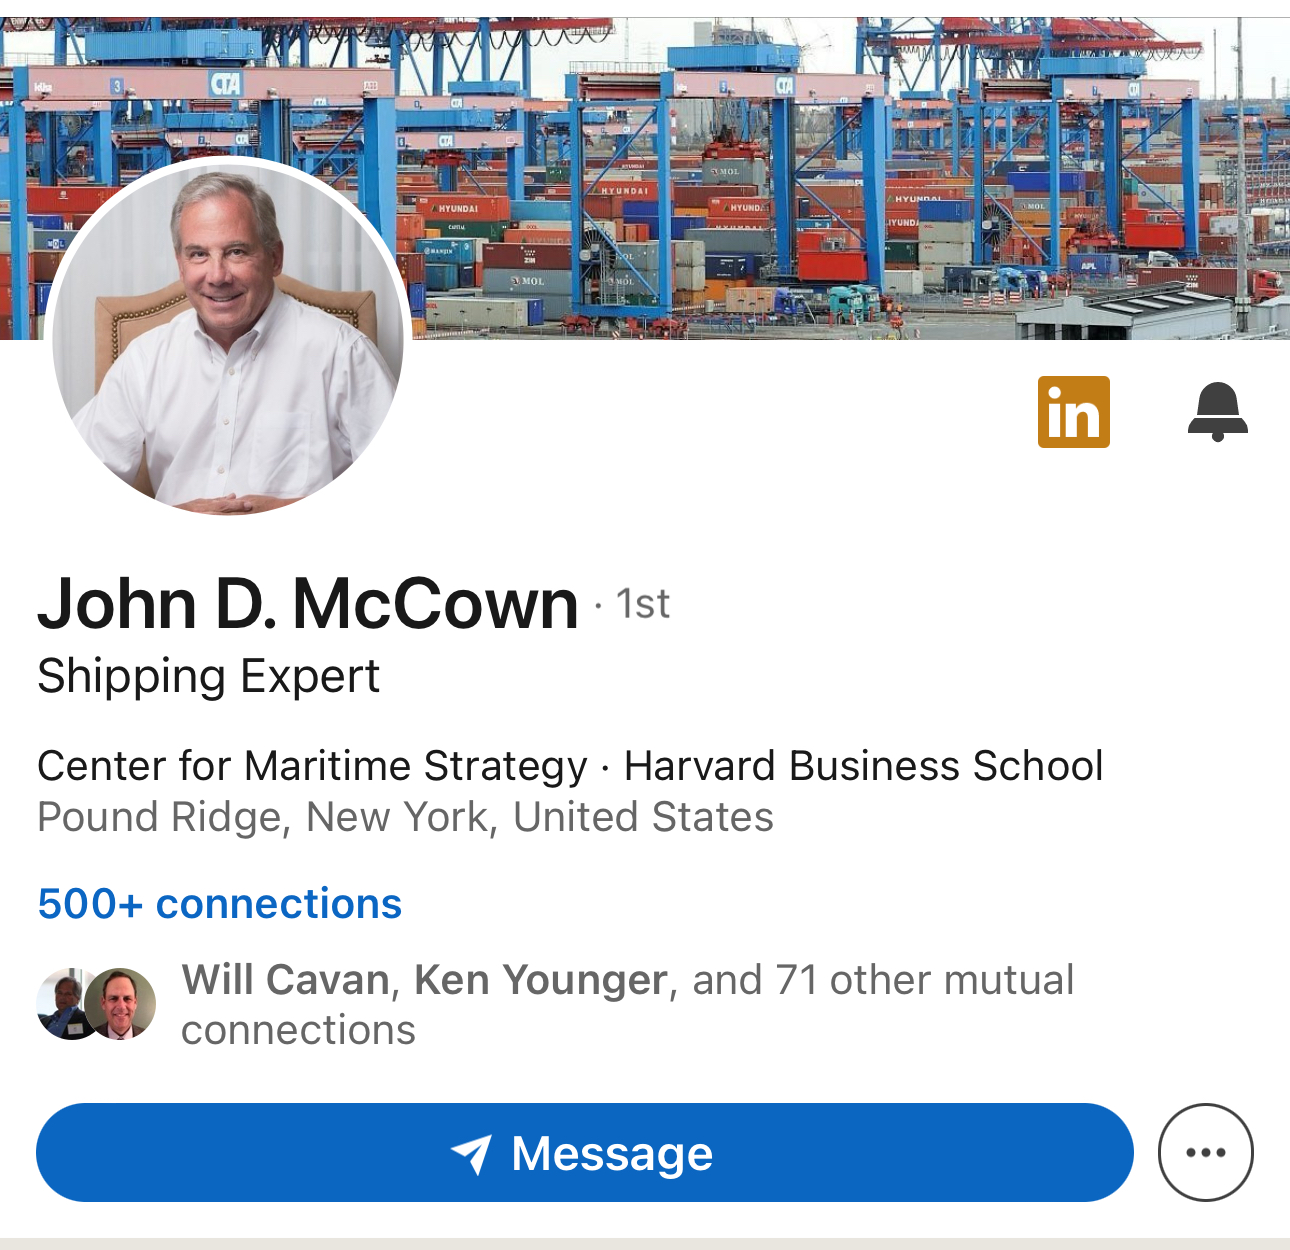Tap the gold LinkedIn Premium badge icon

(1073, 412)
